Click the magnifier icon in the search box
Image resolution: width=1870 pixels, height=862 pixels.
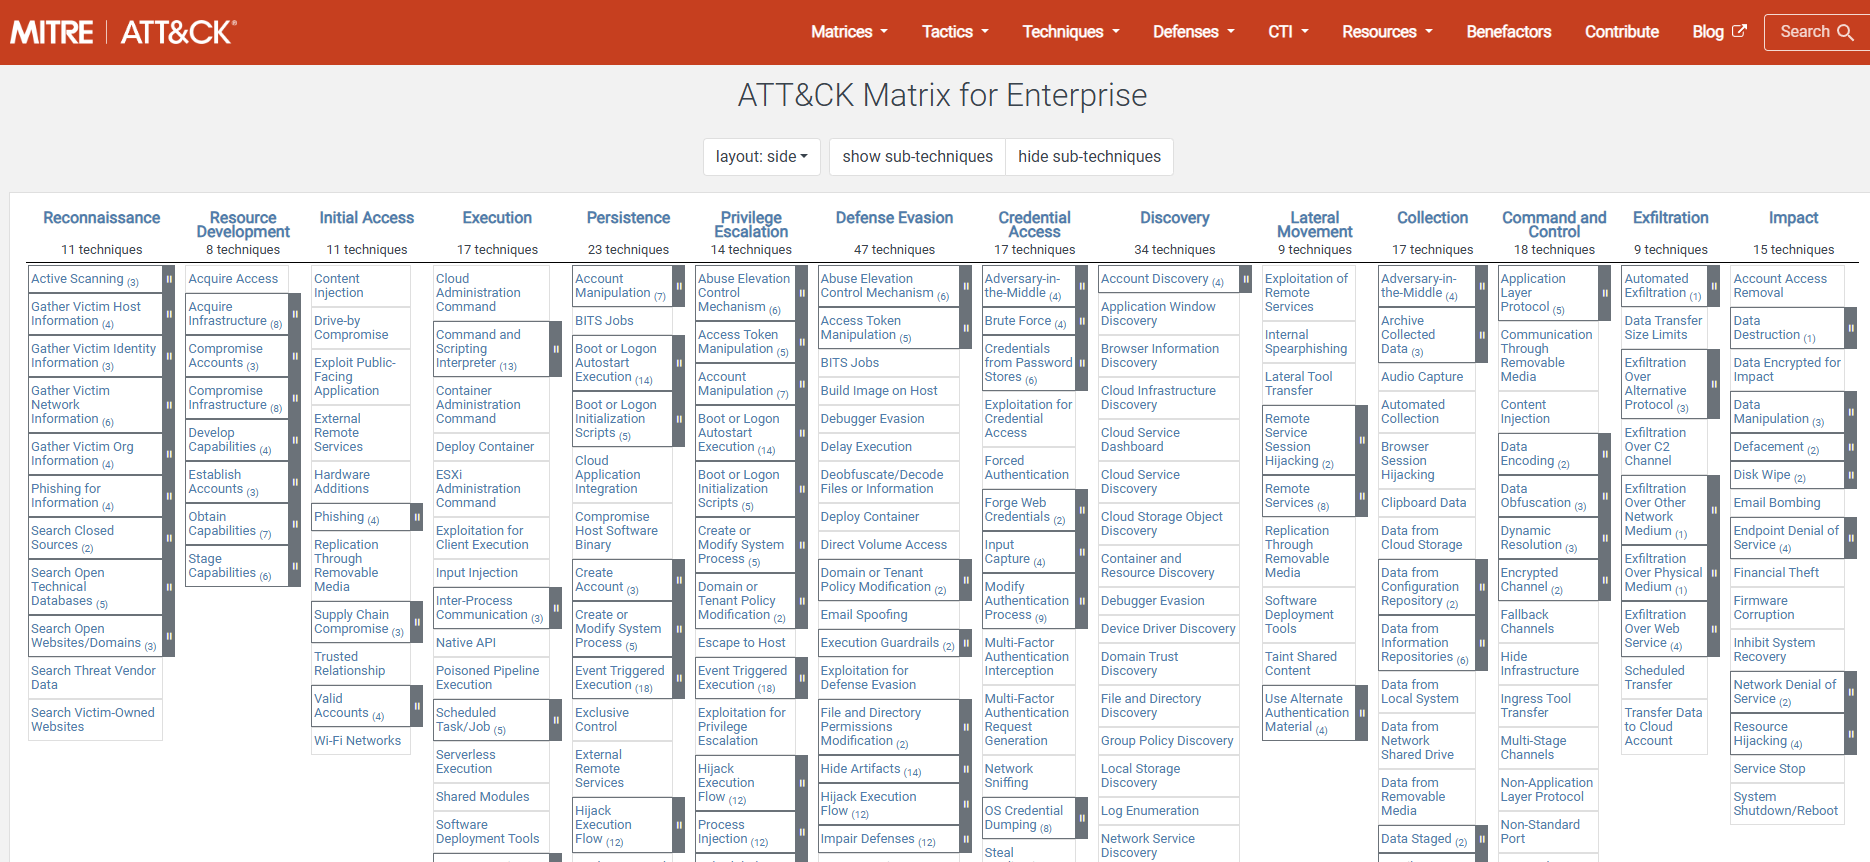coord(1845,32)
